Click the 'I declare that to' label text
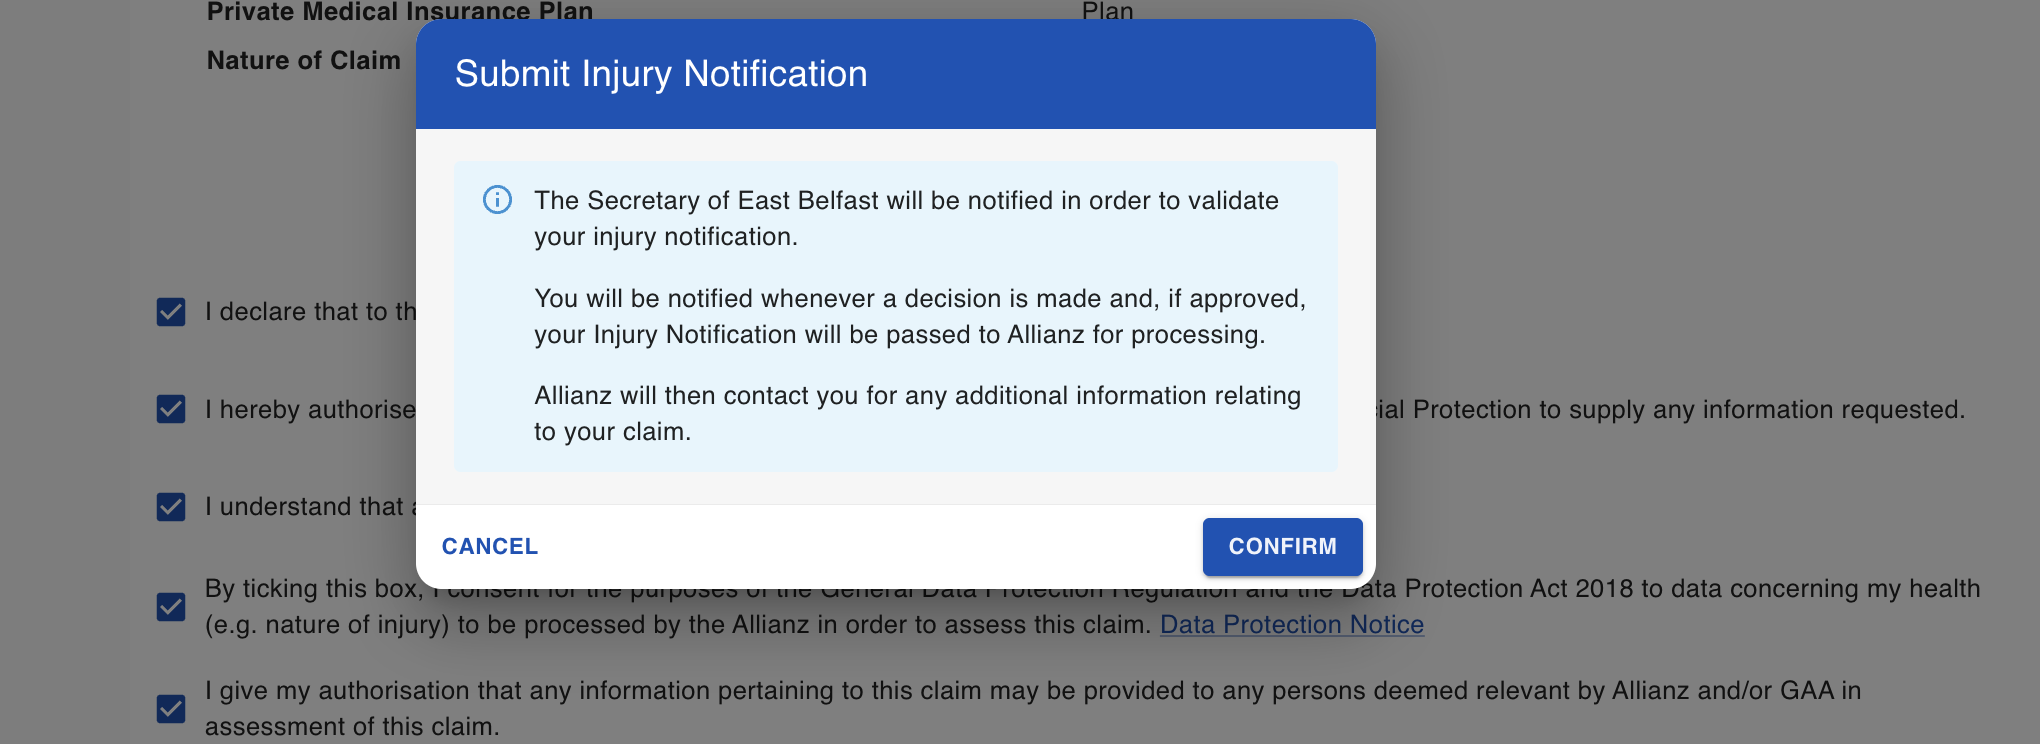The image size is (2040, 744). point(310,312)
